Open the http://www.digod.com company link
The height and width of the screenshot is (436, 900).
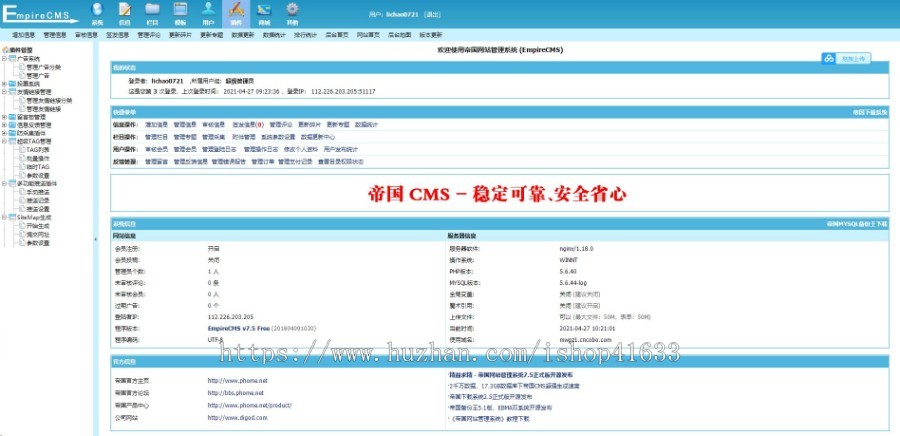(x=238, y=418)
